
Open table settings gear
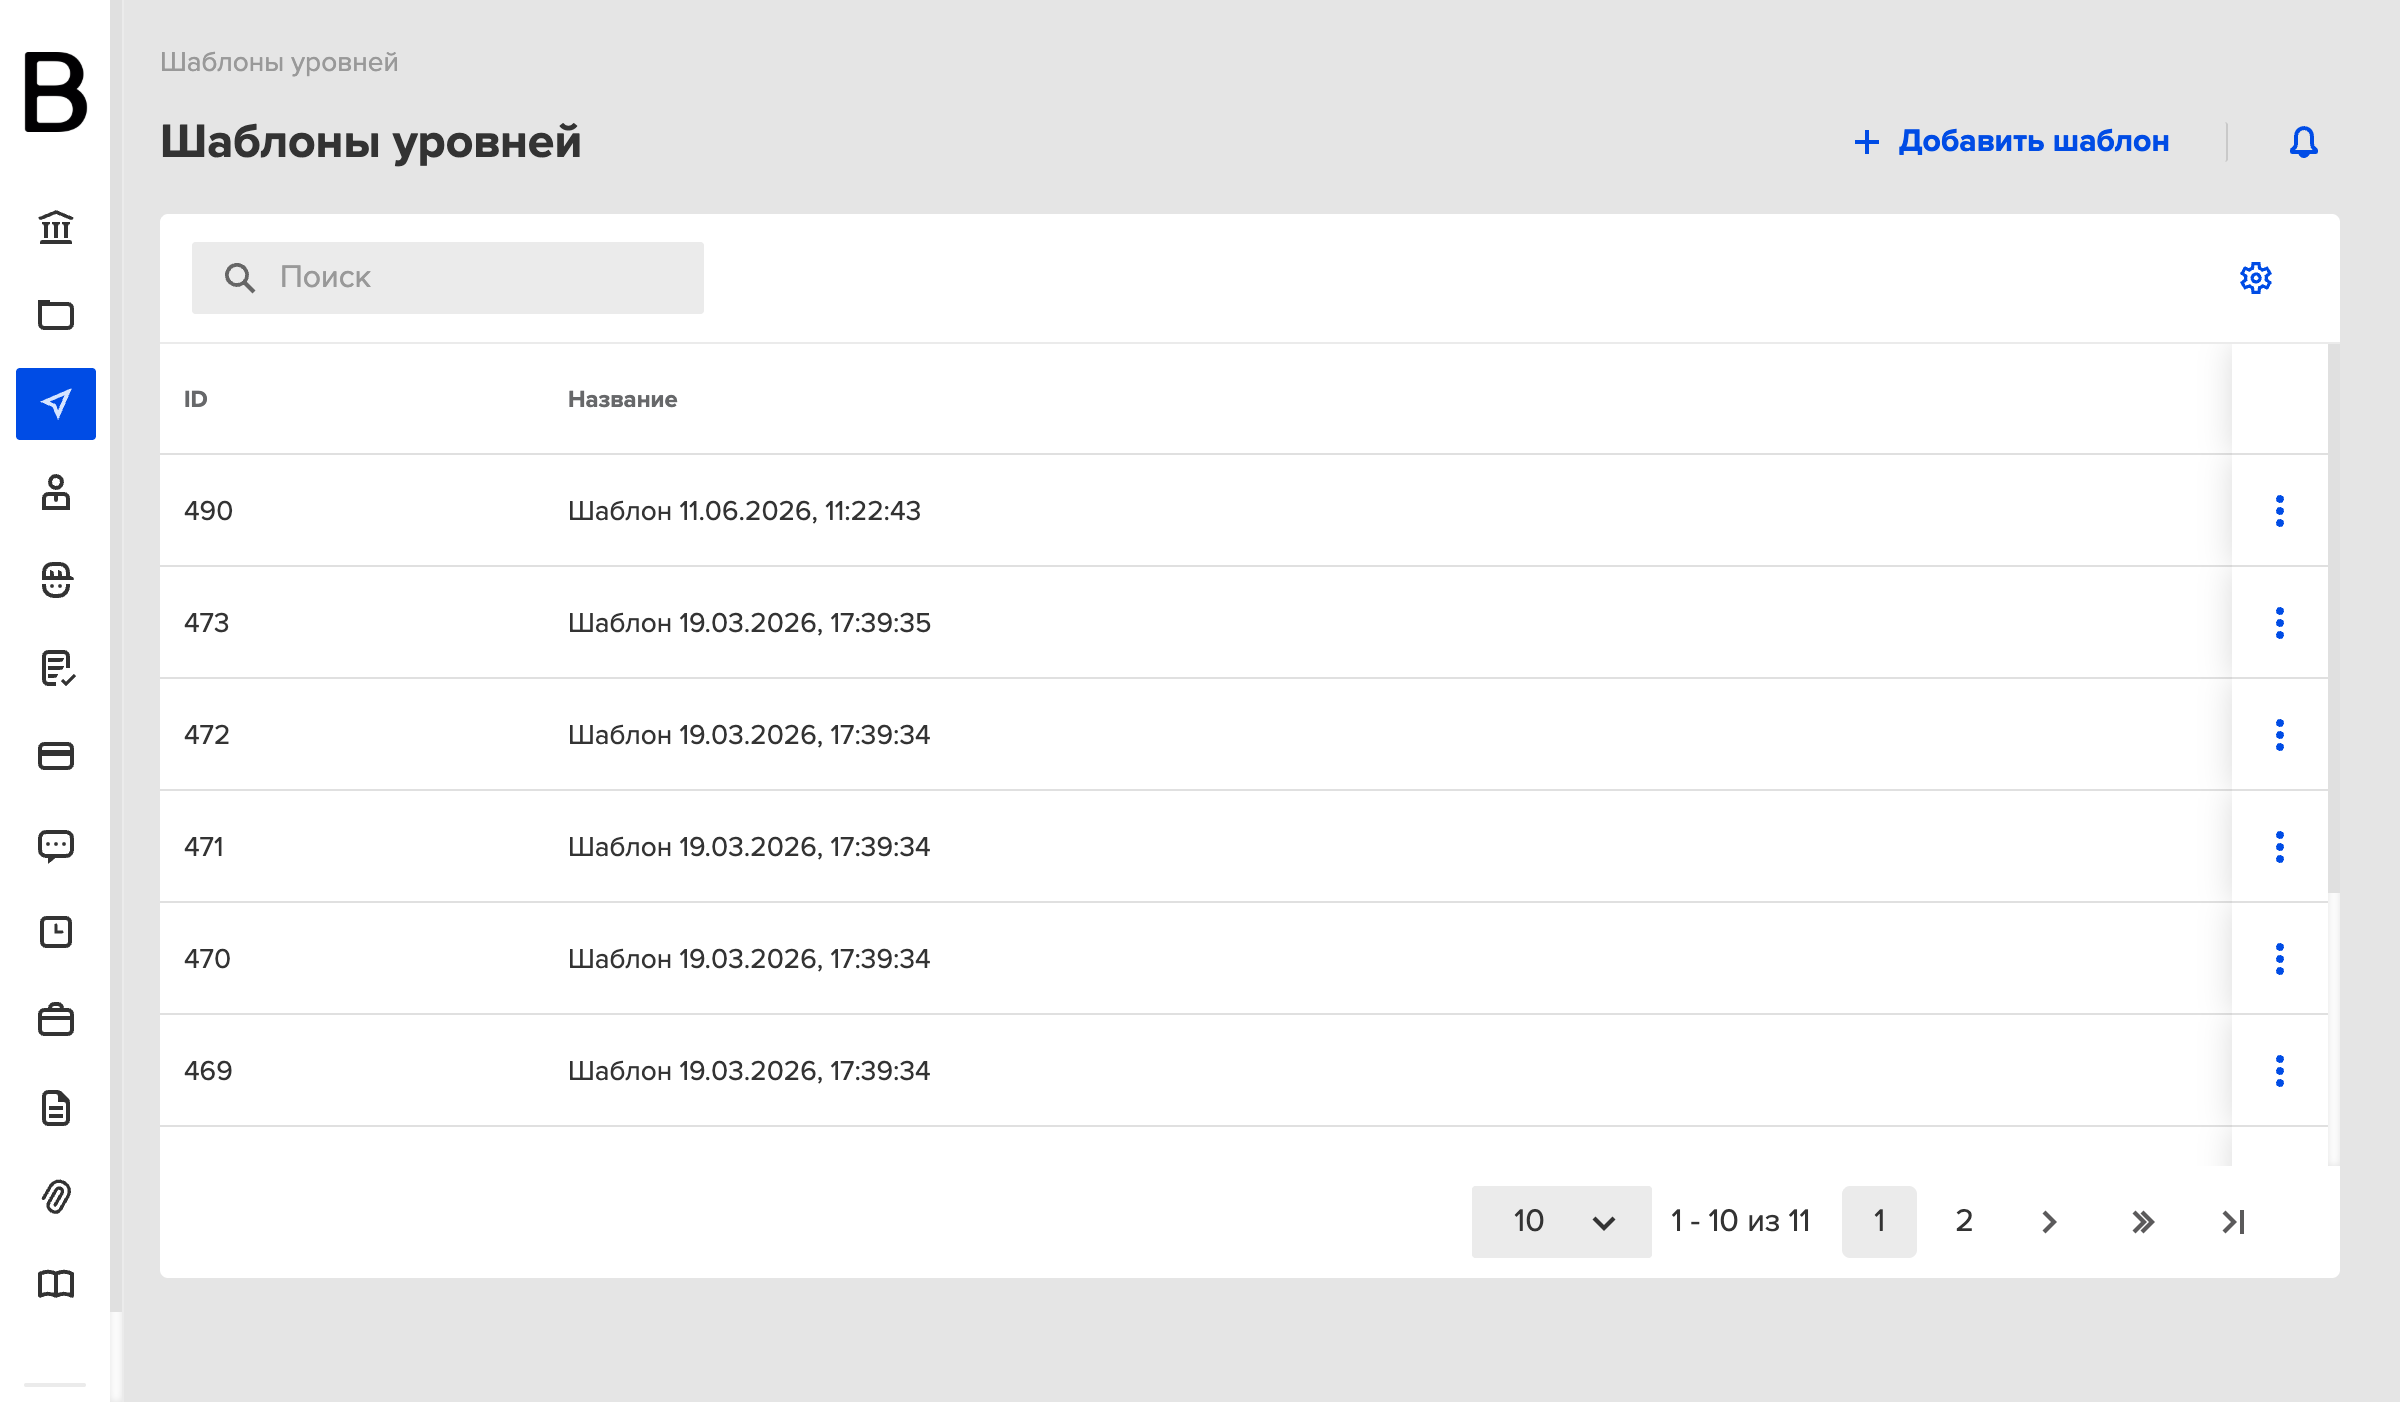(x=2256, y=278)
